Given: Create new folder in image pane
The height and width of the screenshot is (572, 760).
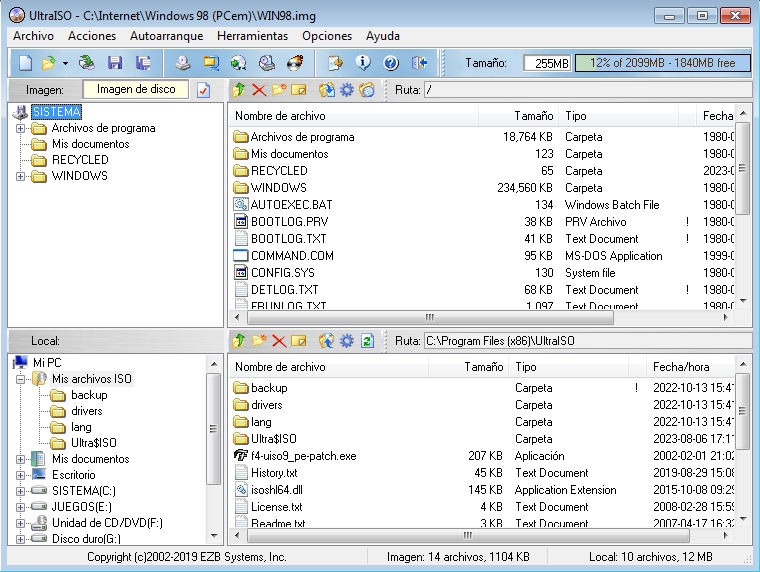Looking at the screenshot, I should 279,90.
